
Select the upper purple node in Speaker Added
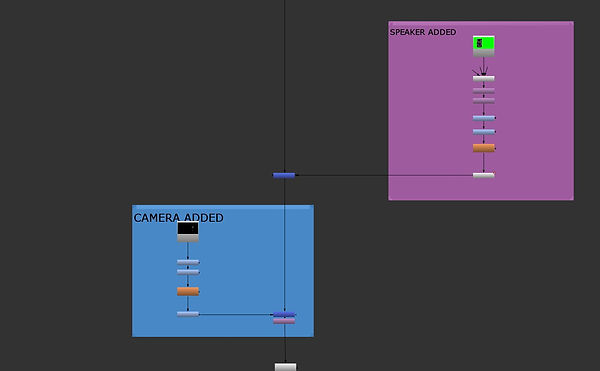(x=484, y=91)
